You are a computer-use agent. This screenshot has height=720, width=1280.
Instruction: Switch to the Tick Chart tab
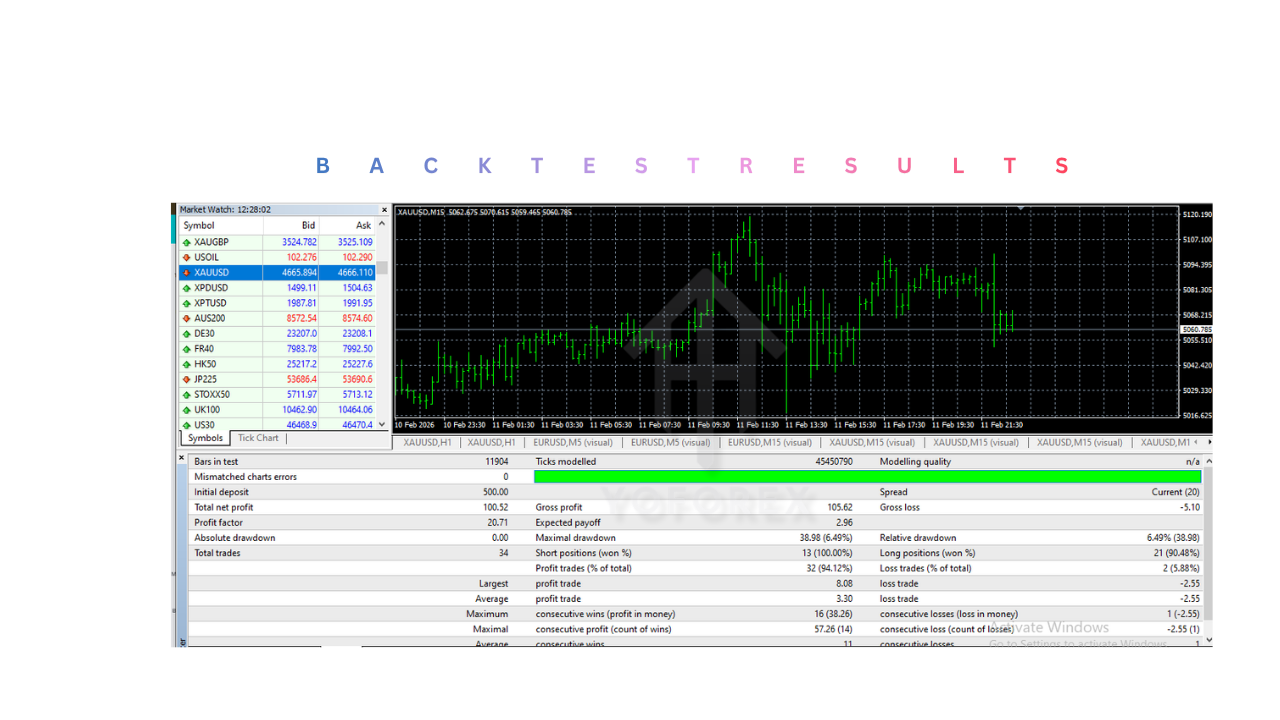click(257, 438)
